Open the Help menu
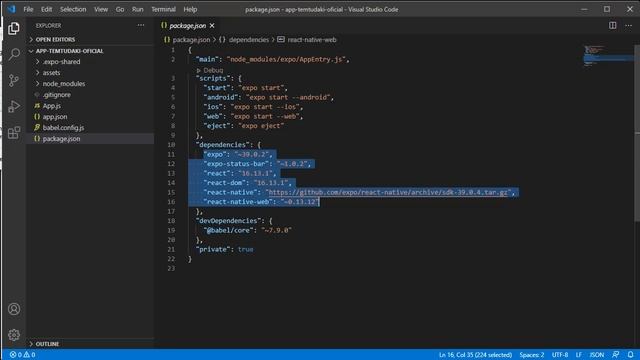Image resolution: width=640 pixels, height=360 pixels. pos(190,9)
